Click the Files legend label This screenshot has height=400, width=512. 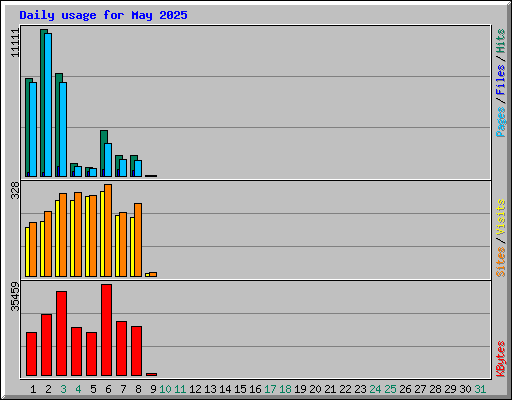[500, 79]
